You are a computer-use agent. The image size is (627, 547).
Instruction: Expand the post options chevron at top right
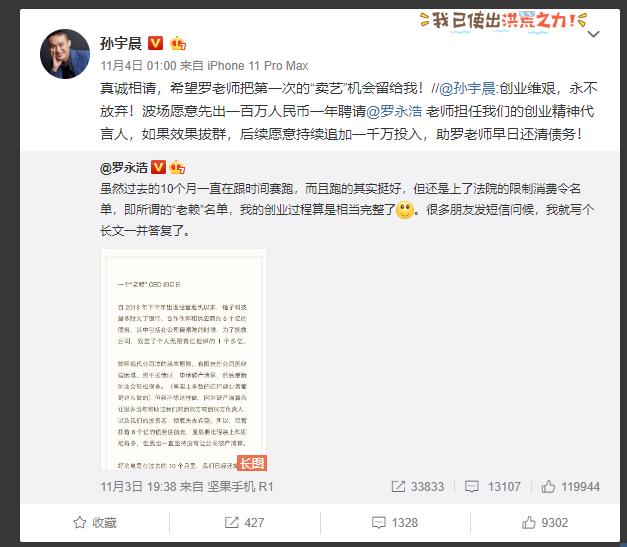tap(593, 34)
